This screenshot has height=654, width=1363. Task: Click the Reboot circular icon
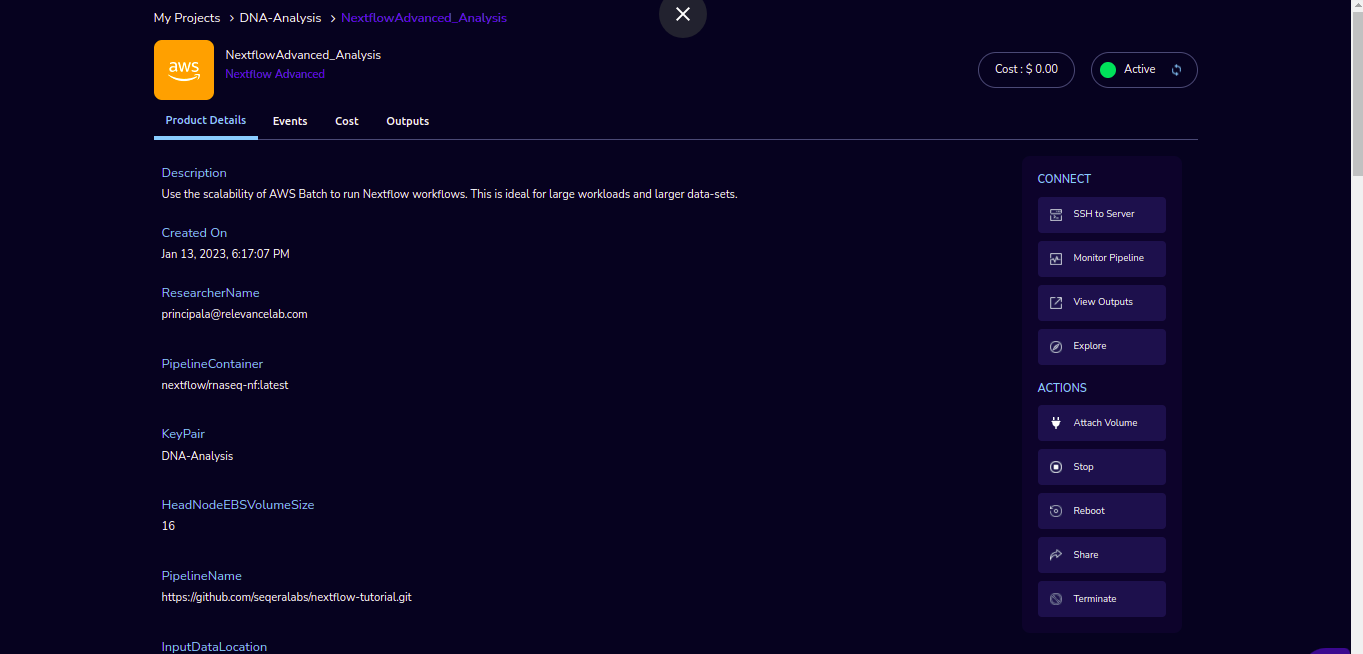[x=1055, y=511]
